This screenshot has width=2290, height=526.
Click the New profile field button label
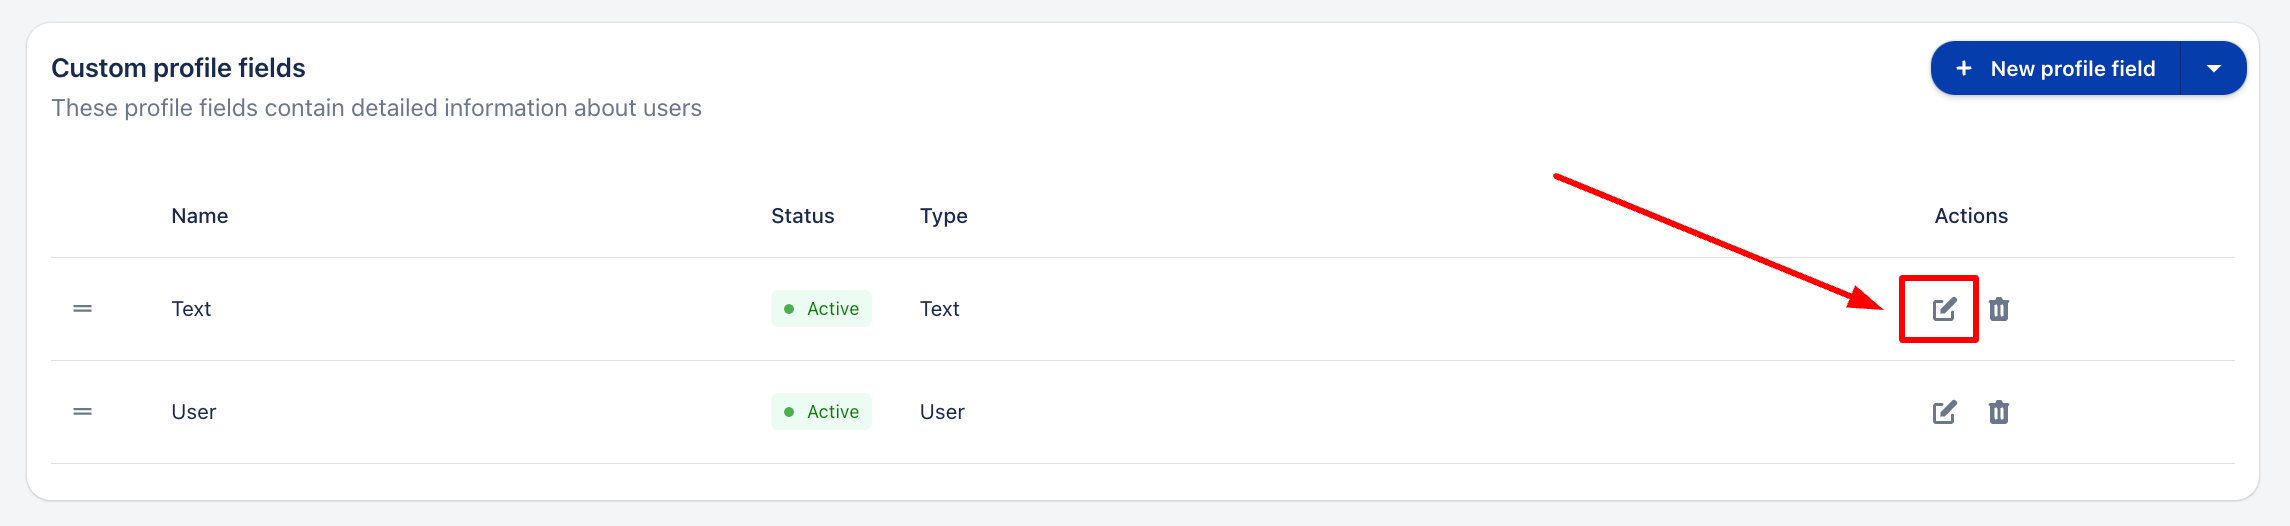(x=2072, y=68)
